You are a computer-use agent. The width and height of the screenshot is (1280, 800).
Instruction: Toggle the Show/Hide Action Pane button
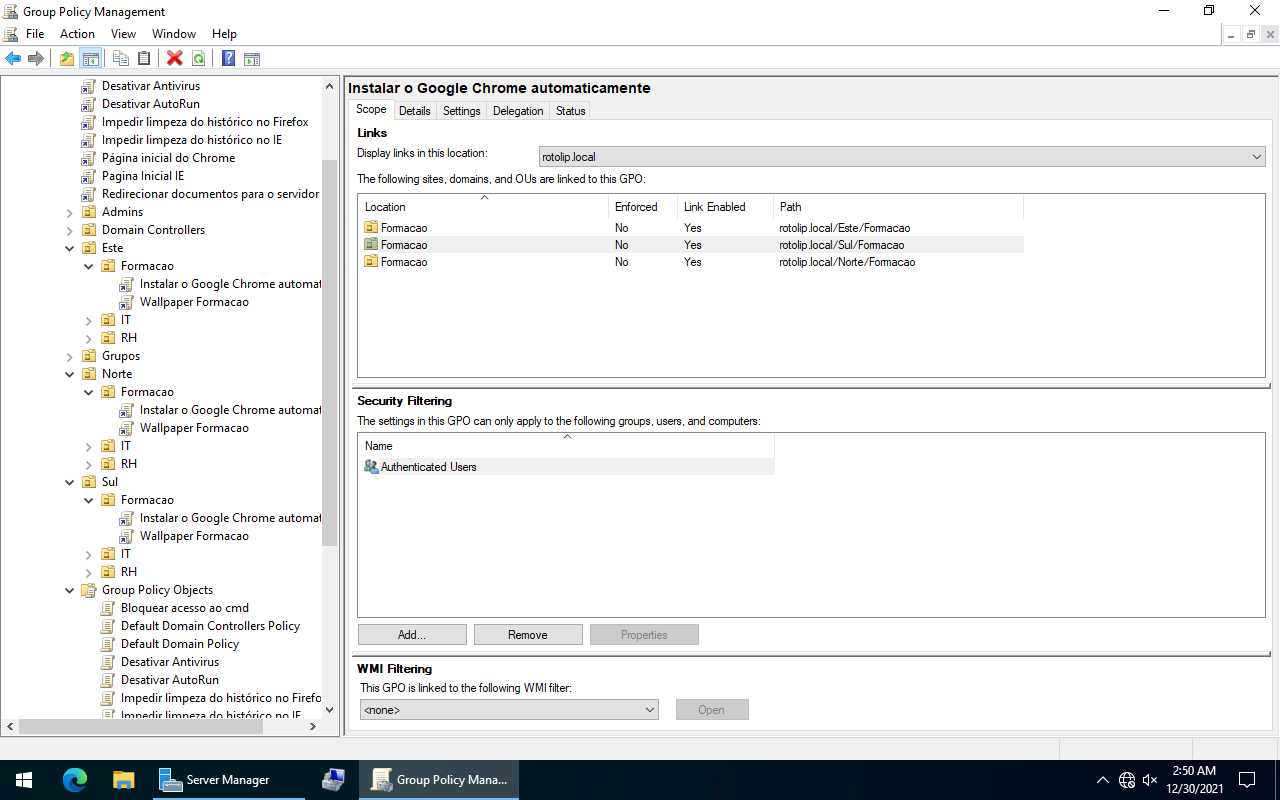coord(252,58)
